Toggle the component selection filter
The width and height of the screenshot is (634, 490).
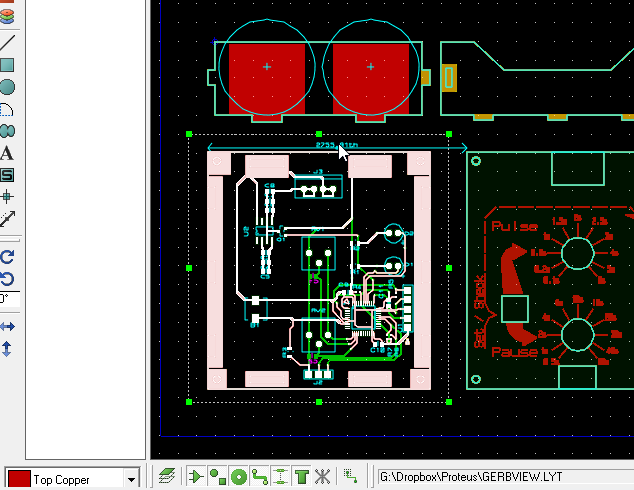(x=195, y=477)
